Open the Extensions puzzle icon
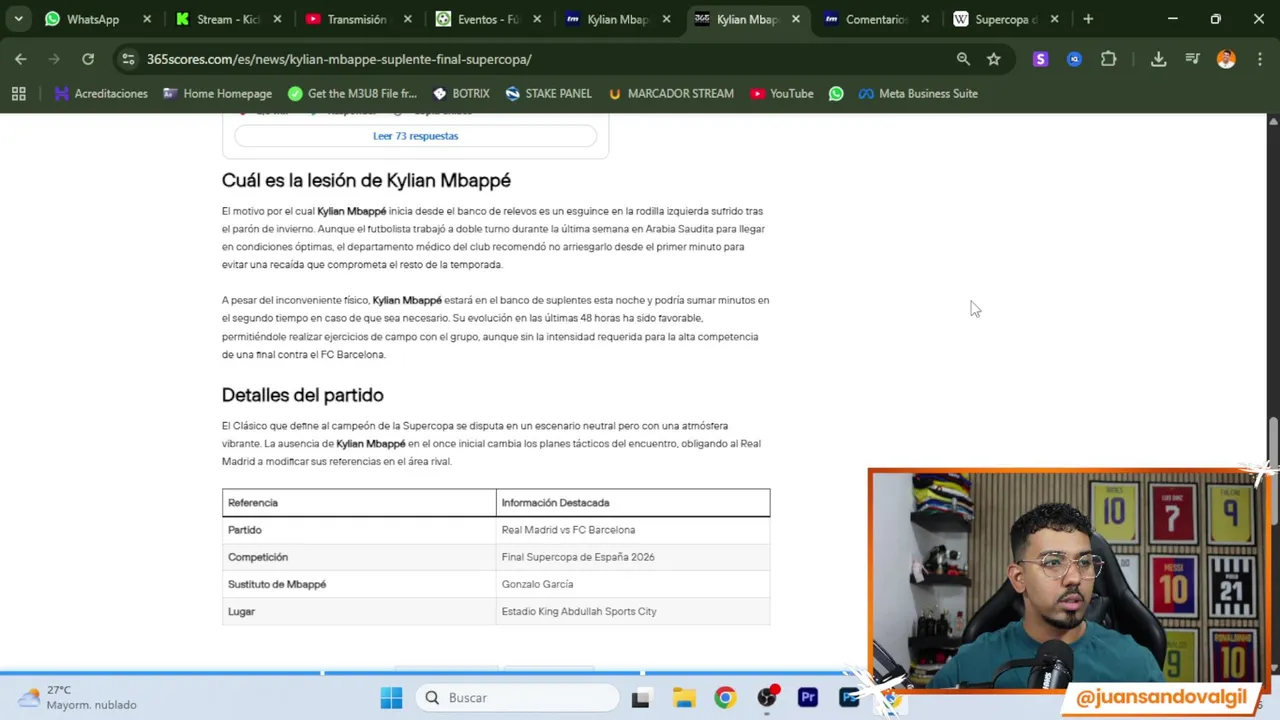This screenshot has width=1280, height=720. tap(1108, 59)
